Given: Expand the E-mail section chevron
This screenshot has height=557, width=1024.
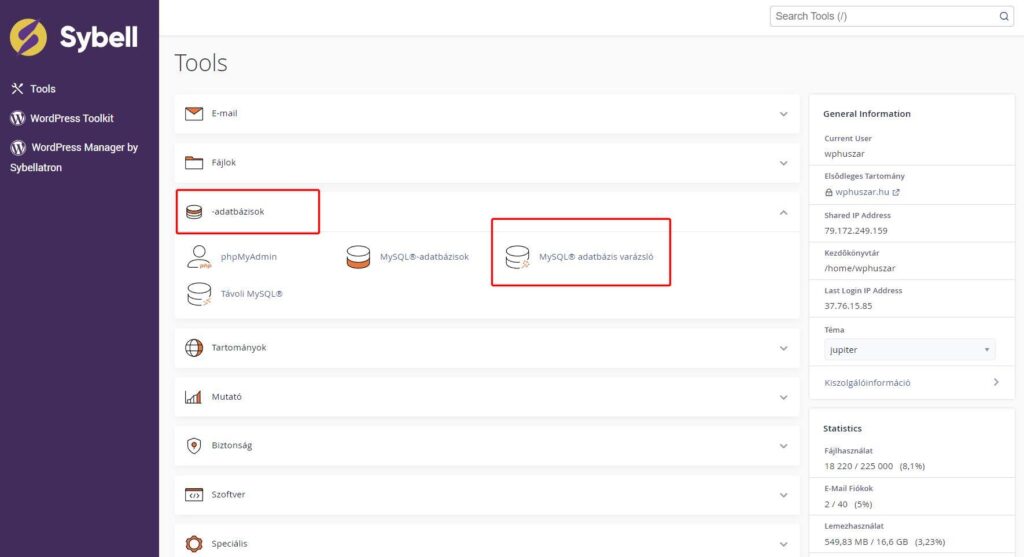Looking at the screenshot, I should click(783, 114).
